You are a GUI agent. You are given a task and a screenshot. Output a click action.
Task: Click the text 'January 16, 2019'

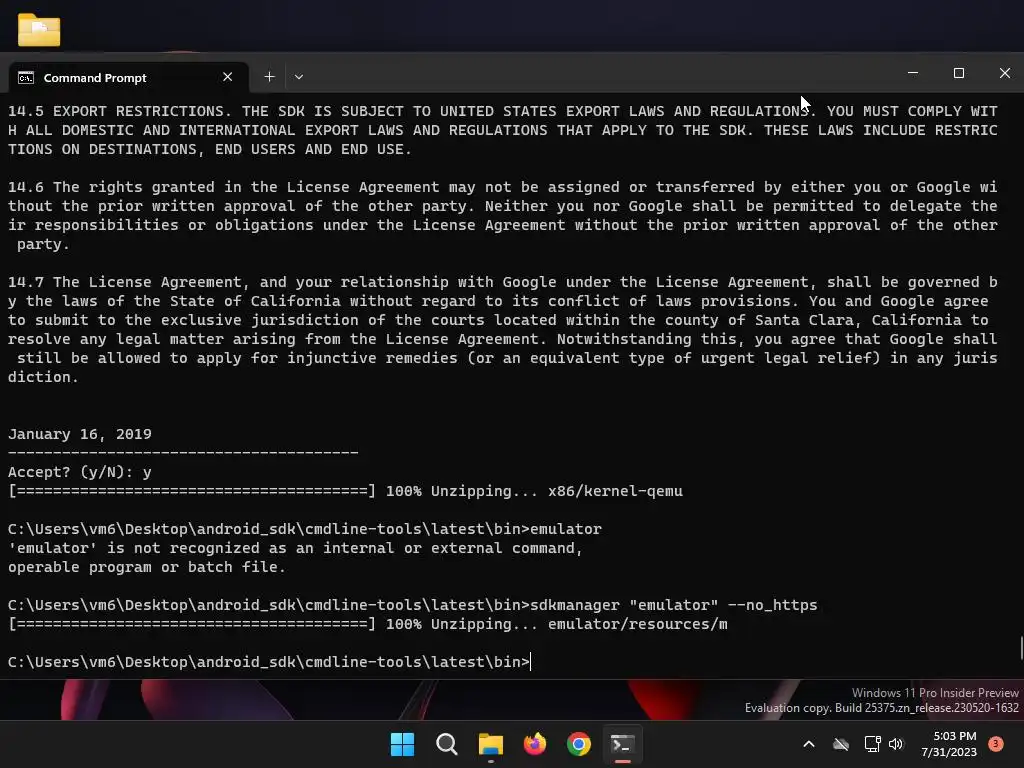(80, 434)
